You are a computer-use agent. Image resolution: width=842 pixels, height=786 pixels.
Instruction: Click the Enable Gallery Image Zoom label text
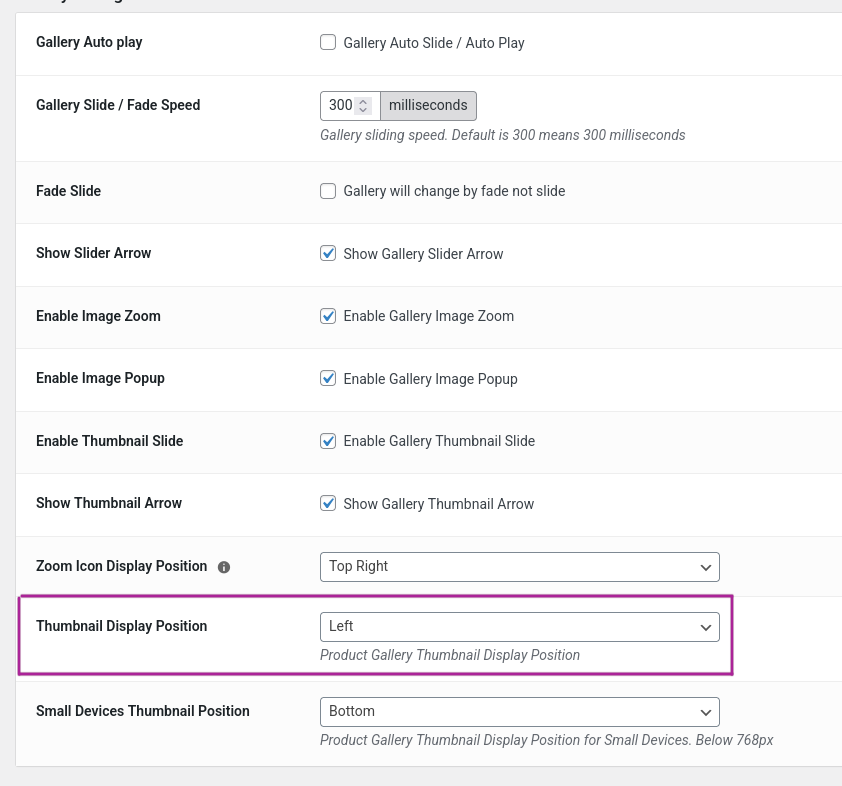click(x=429, y=316)
